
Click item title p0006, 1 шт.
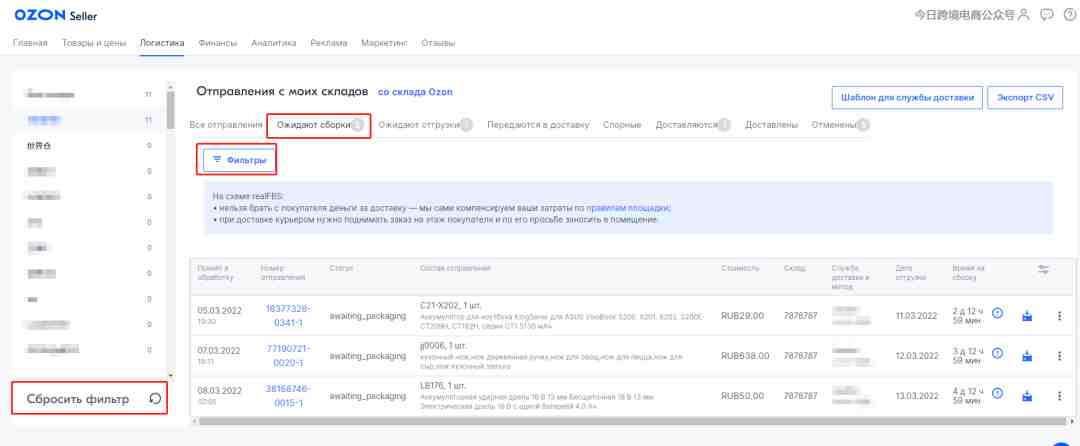[446, 346]
